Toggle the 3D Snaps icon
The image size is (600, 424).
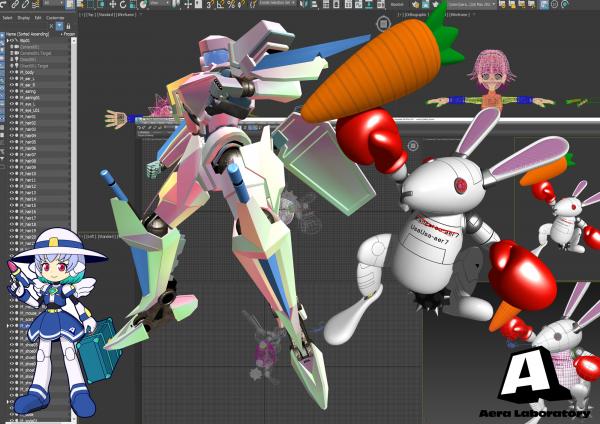pyautogui.click(x=210, y=4)
